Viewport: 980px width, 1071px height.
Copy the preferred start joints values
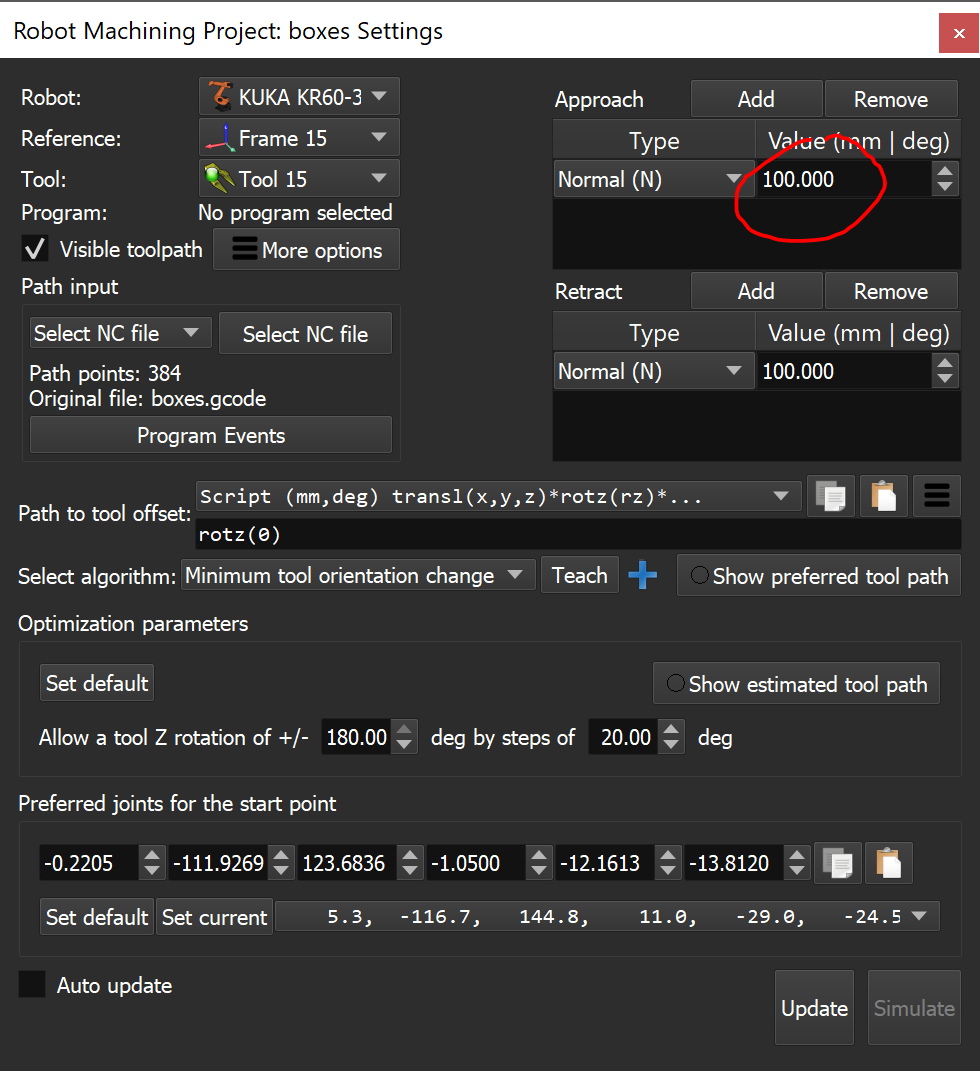838,863
